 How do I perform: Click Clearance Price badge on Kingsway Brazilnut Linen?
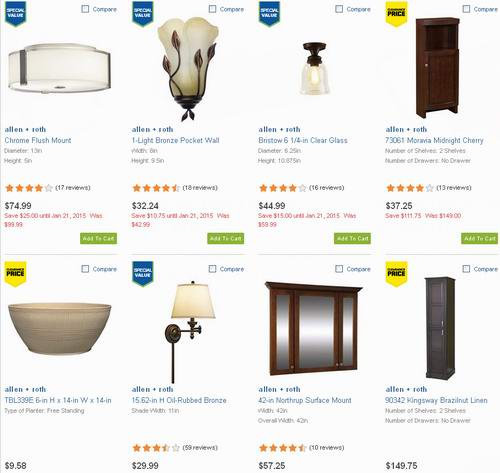pos(396,274)
